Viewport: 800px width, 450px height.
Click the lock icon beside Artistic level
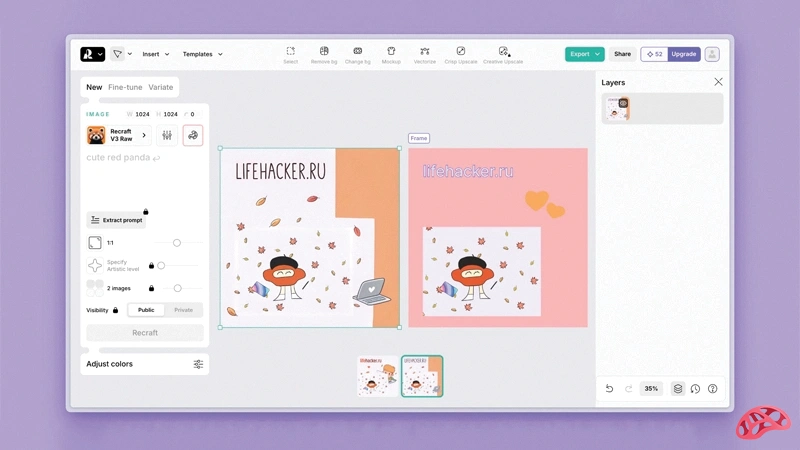tap(151, 265)
